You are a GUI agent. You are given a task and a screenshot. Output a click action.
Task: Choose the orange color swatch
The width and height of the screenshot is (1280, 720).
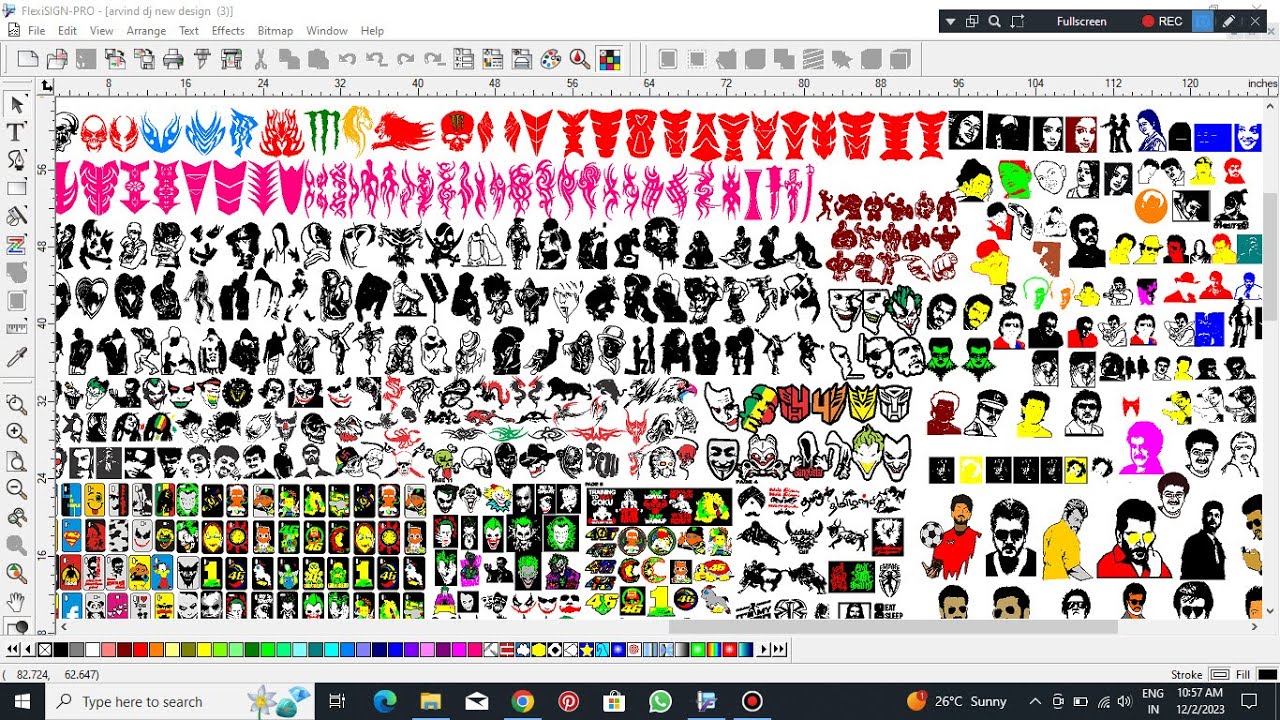(156, 649)
